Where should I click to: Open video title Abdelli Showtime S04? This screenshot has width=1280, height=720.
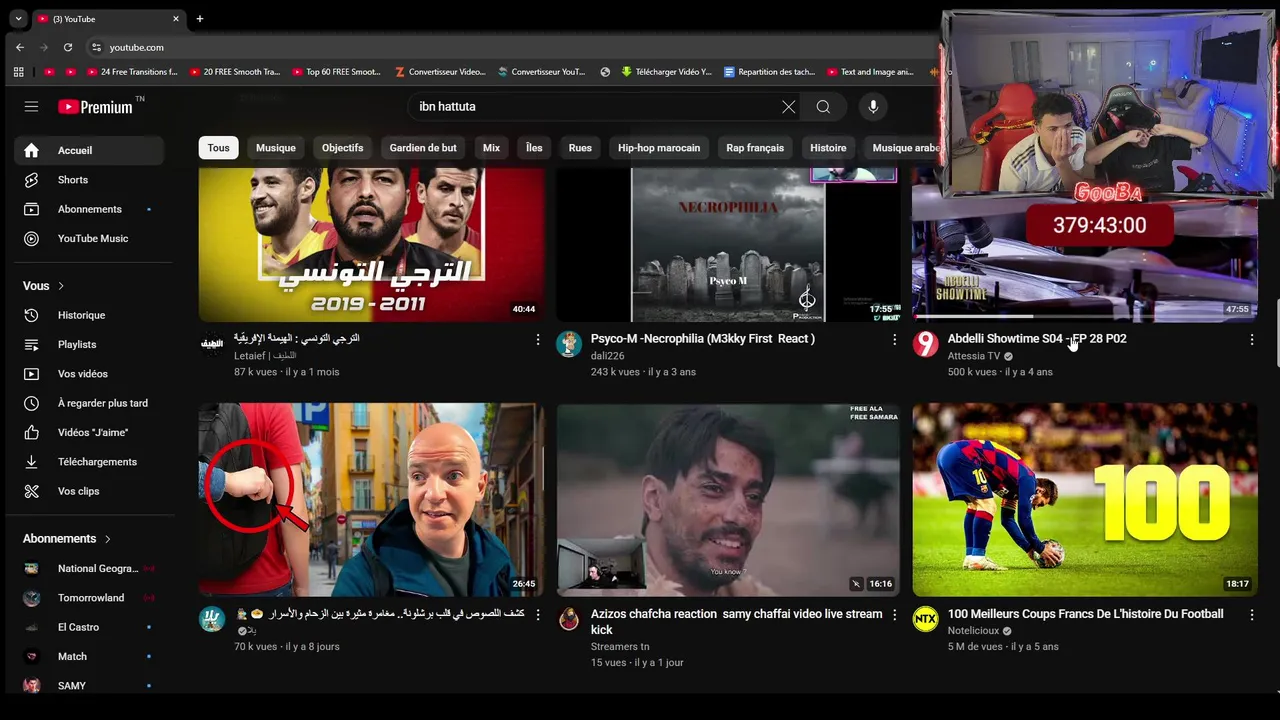(x=1037, y=339)
